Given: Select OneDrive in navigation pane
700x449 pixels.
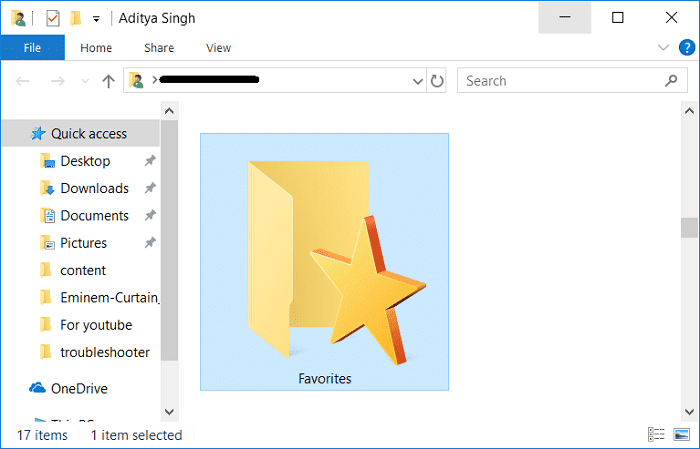Looking at the screenshot, I should pyautogui.click(x=79, y=389).
